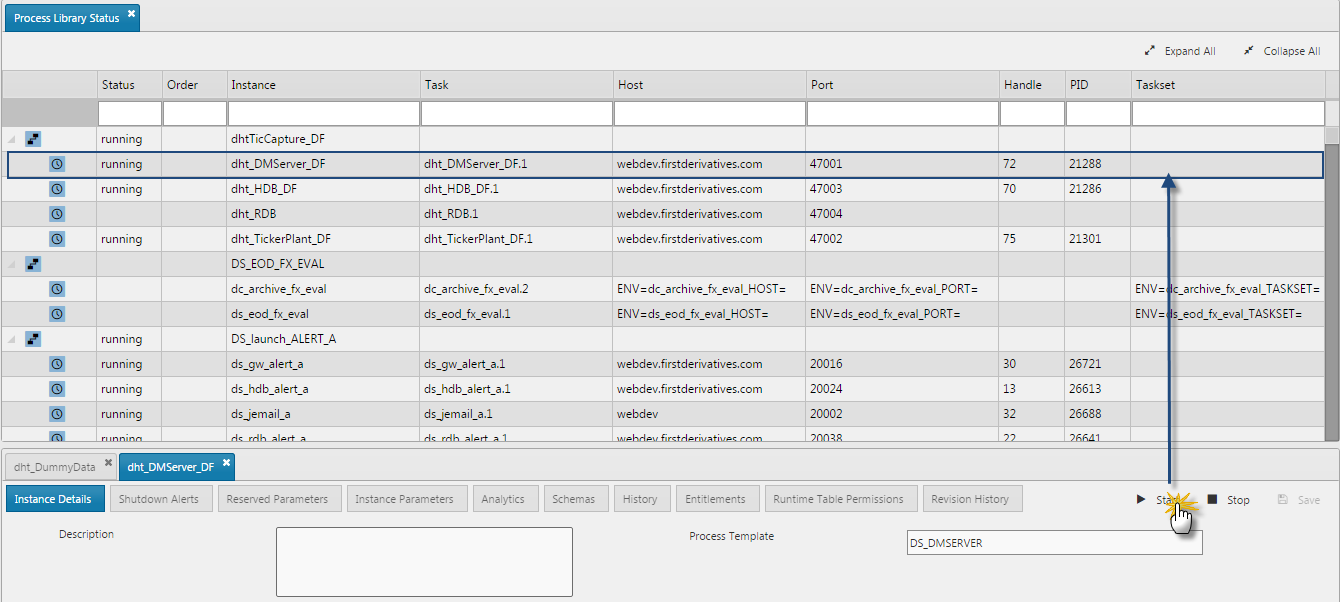Sort by the Instance column header
The image size is (1340, 602).
[x=323, y=85]
